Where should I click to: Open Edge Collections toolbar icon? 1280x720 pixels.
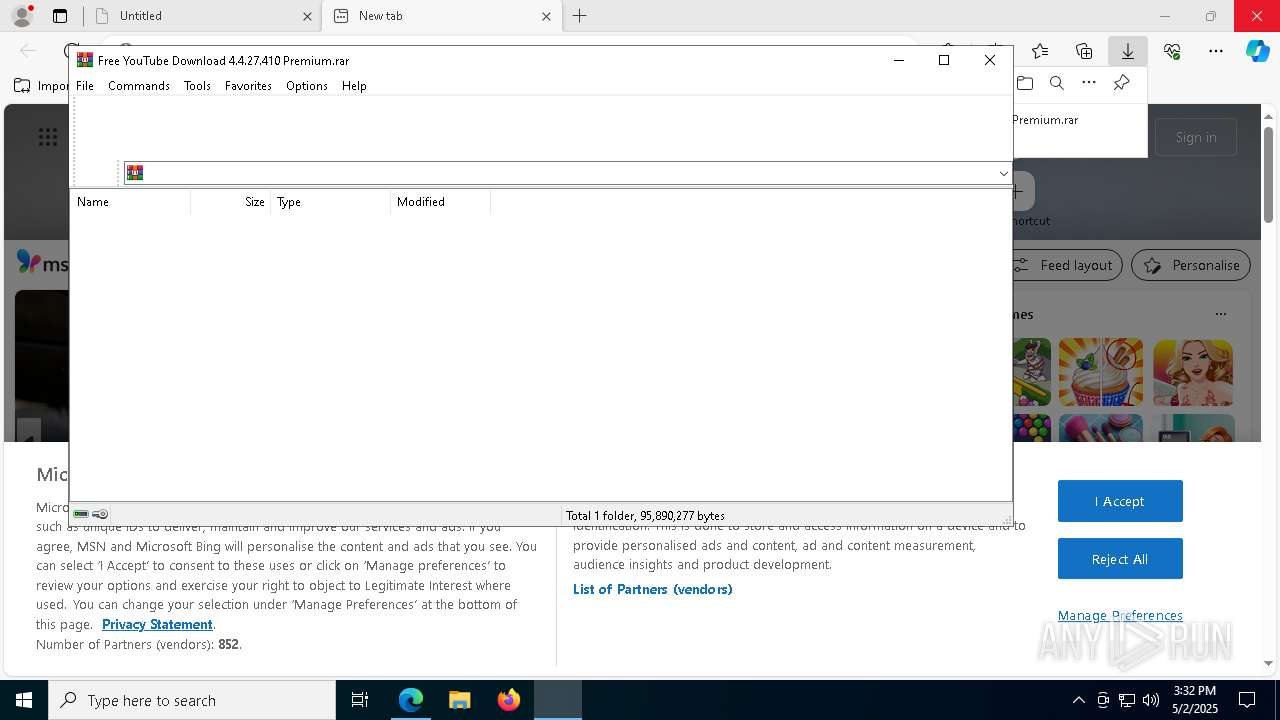click(1084, 51)
